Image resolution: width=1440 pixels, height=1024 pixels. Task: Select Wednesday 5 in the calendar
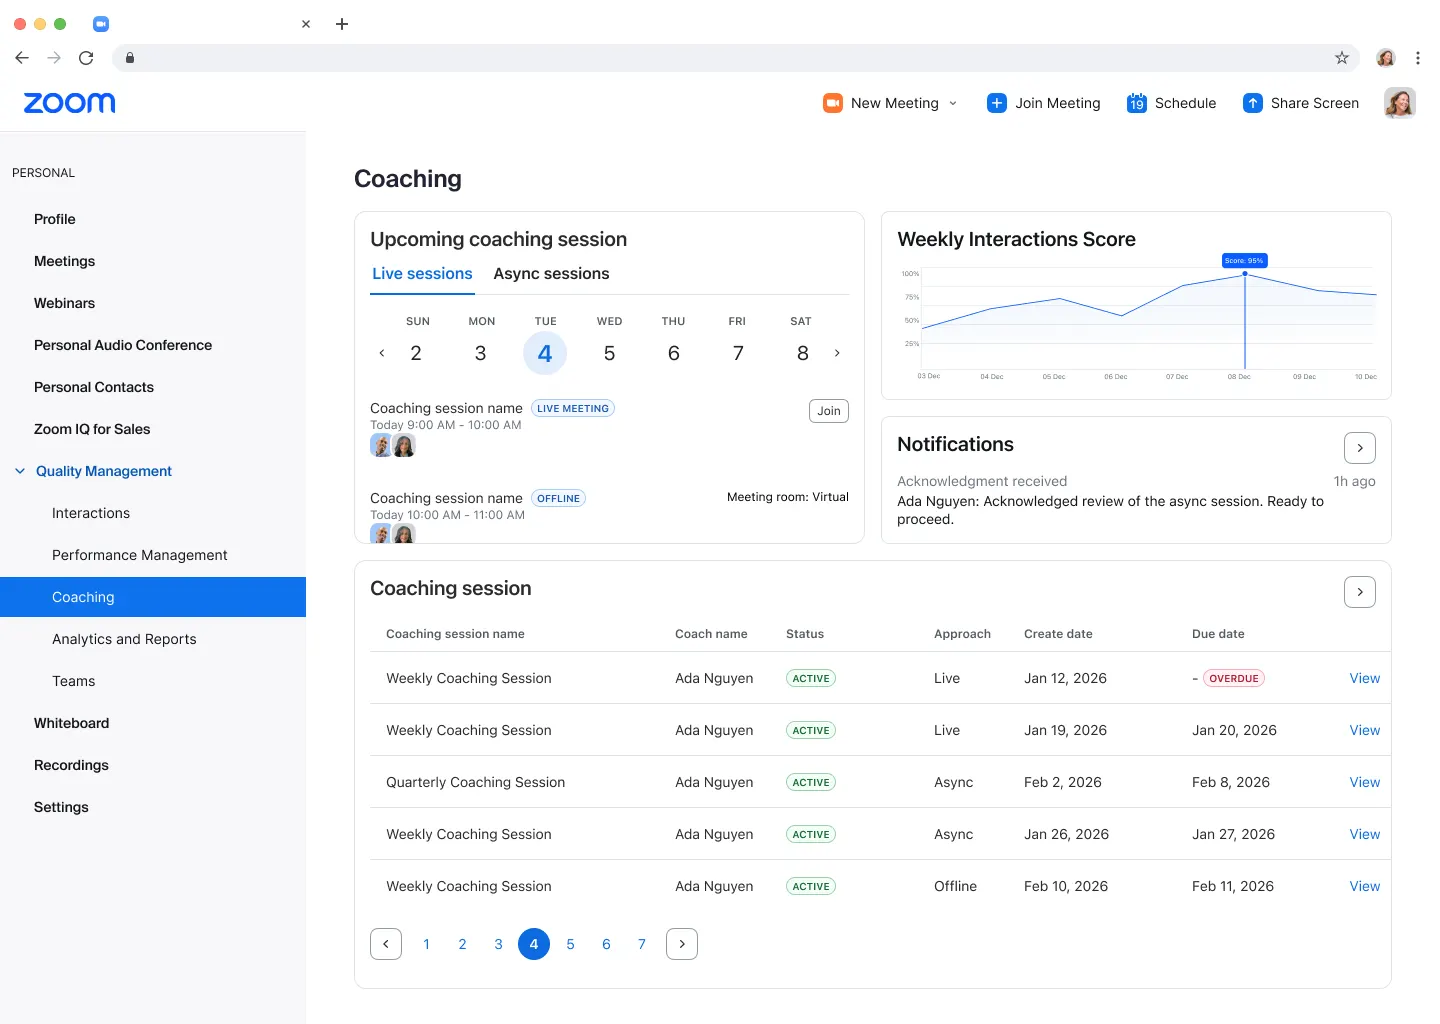point(609,353)
